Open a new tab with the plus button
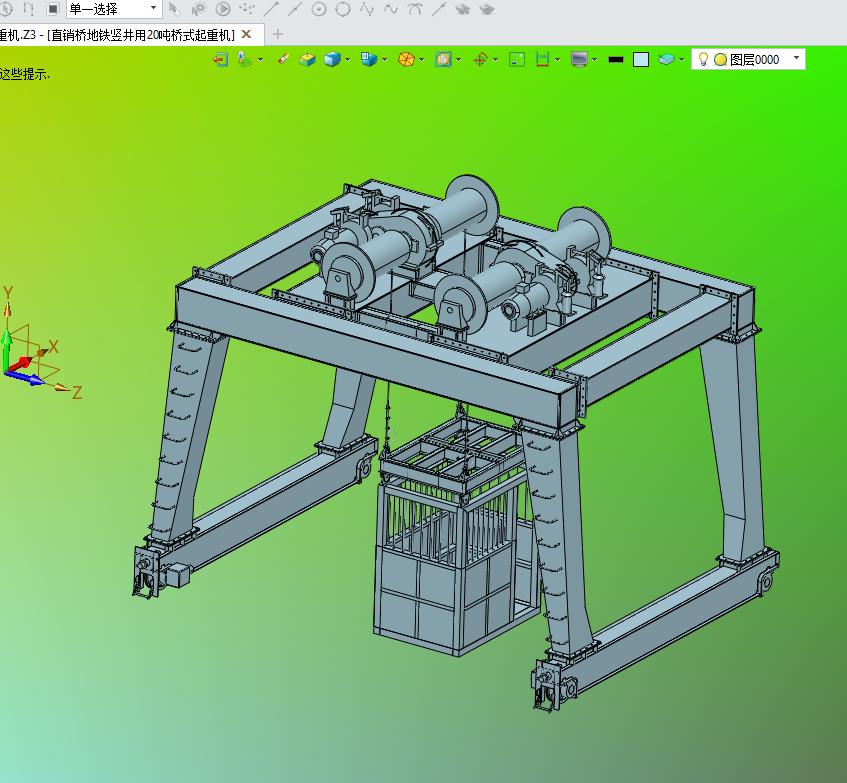This screenshot has height=783, width=847. coord(278,35)
